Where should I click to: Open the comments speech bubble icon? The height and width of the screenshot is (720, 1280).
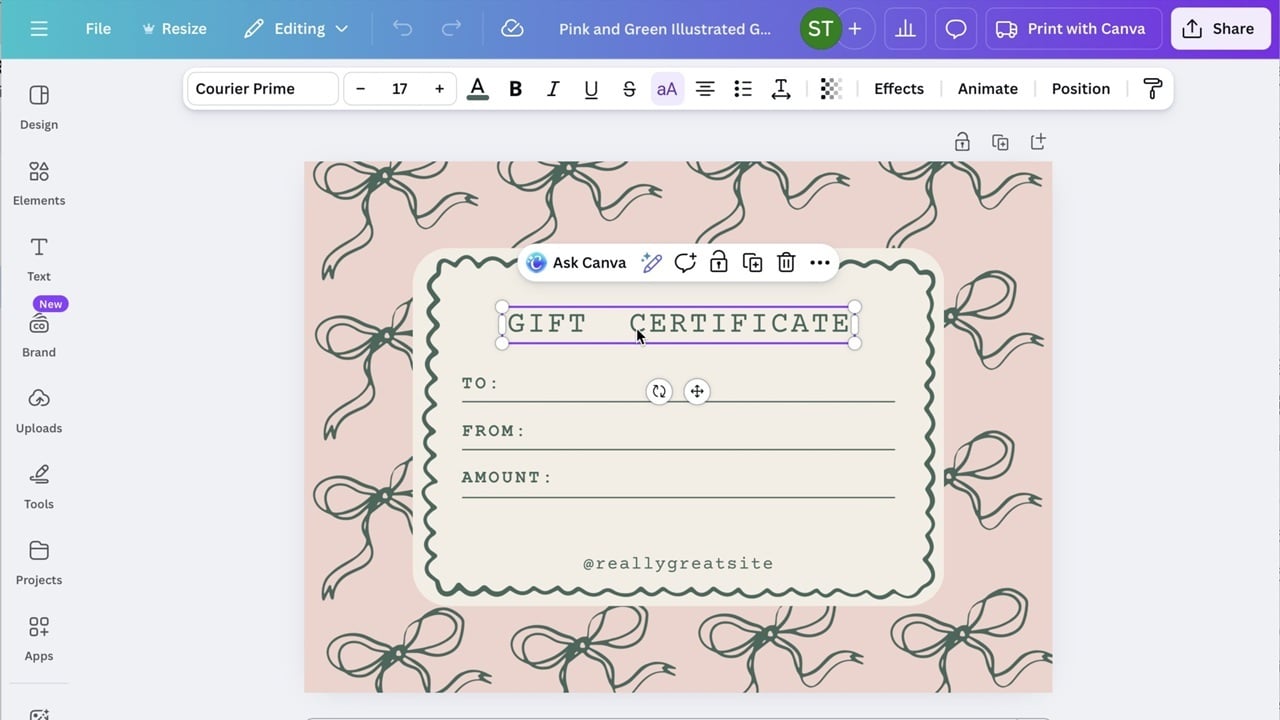click(956, 29)
